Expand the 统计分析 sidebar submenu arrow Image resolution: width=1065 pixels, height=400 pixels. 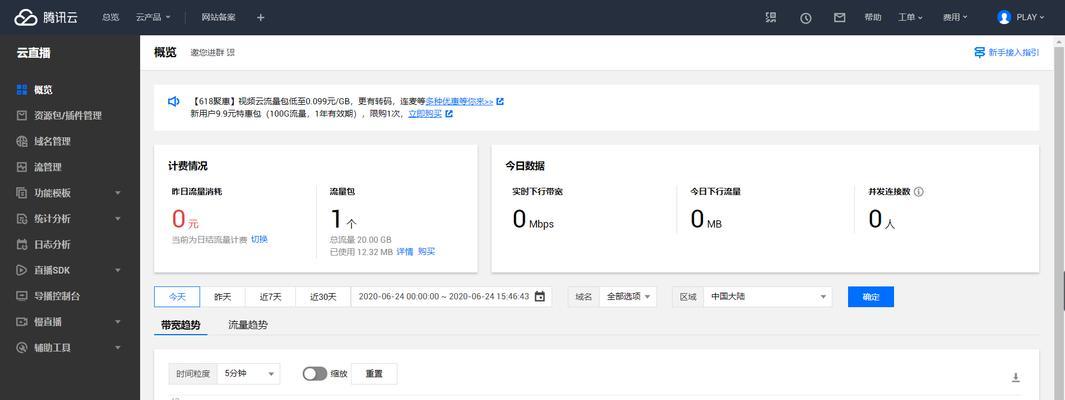click(x=118, y=219)
